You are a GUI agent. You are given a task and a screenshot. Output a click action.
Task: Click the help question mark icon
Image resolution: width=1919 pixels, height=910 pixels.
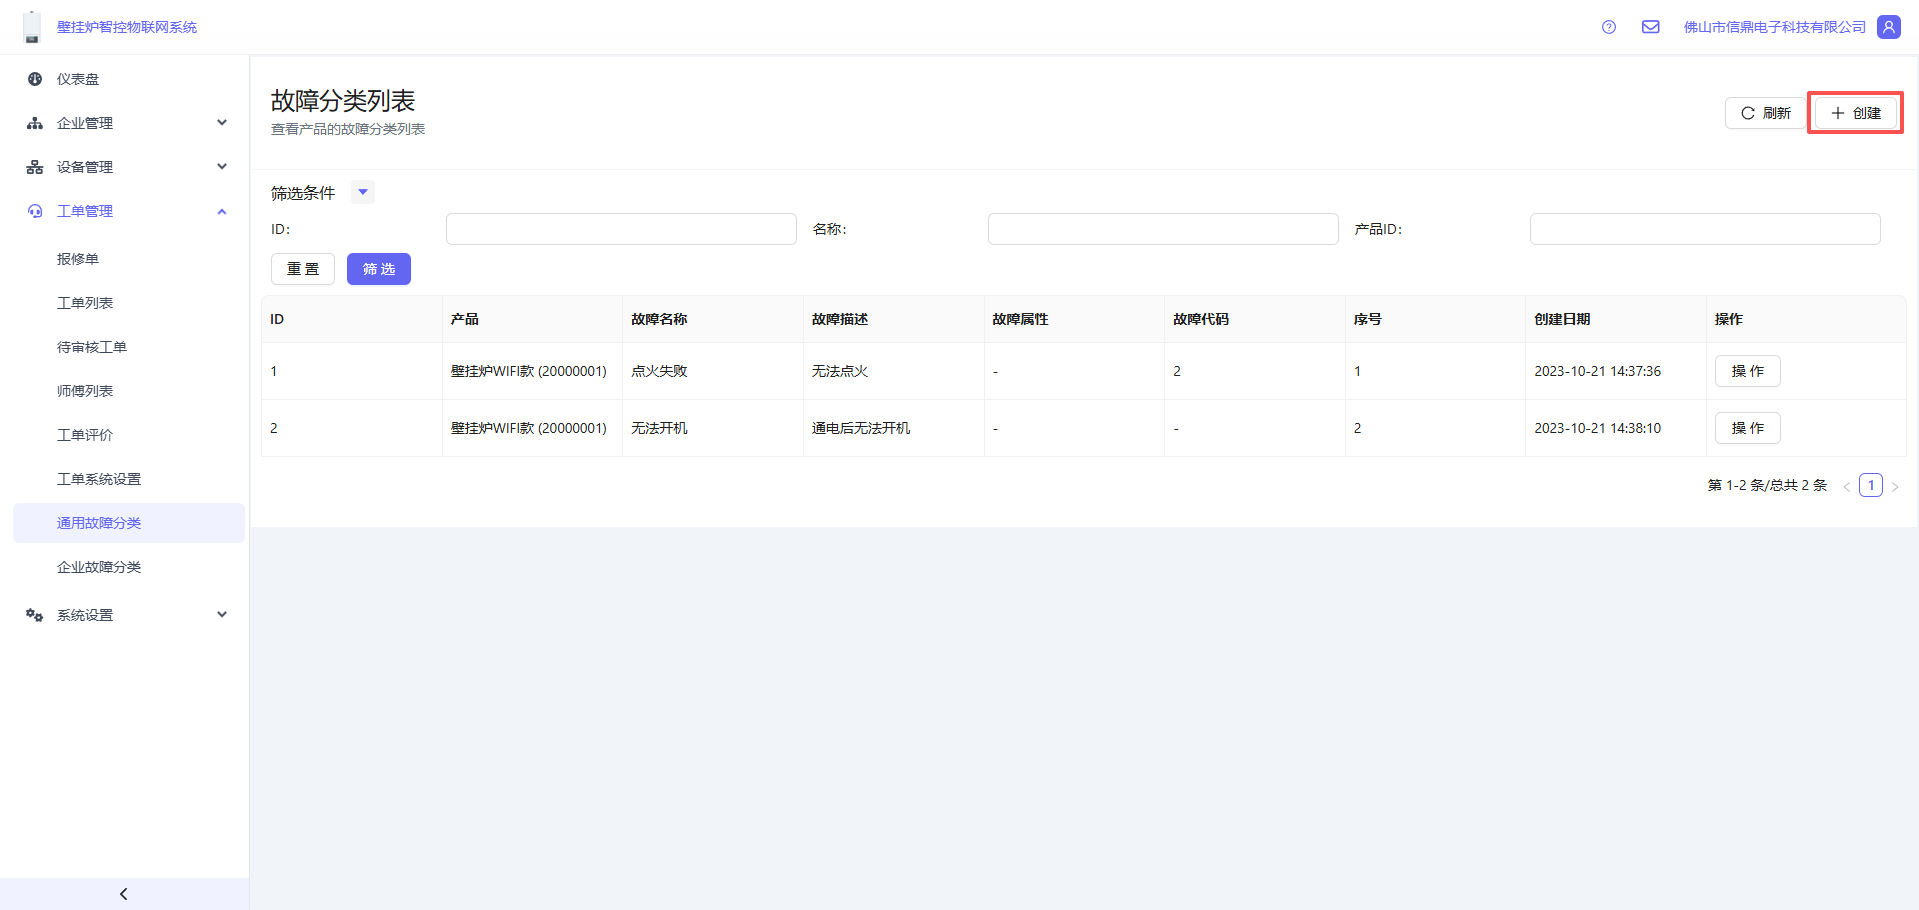tap(1608, 27)
